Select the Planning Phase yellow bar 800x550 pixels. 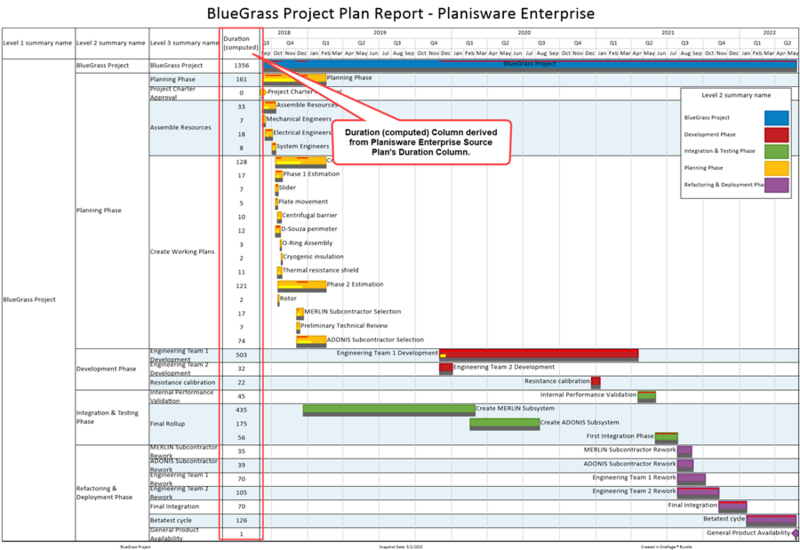tap(294, 80)
